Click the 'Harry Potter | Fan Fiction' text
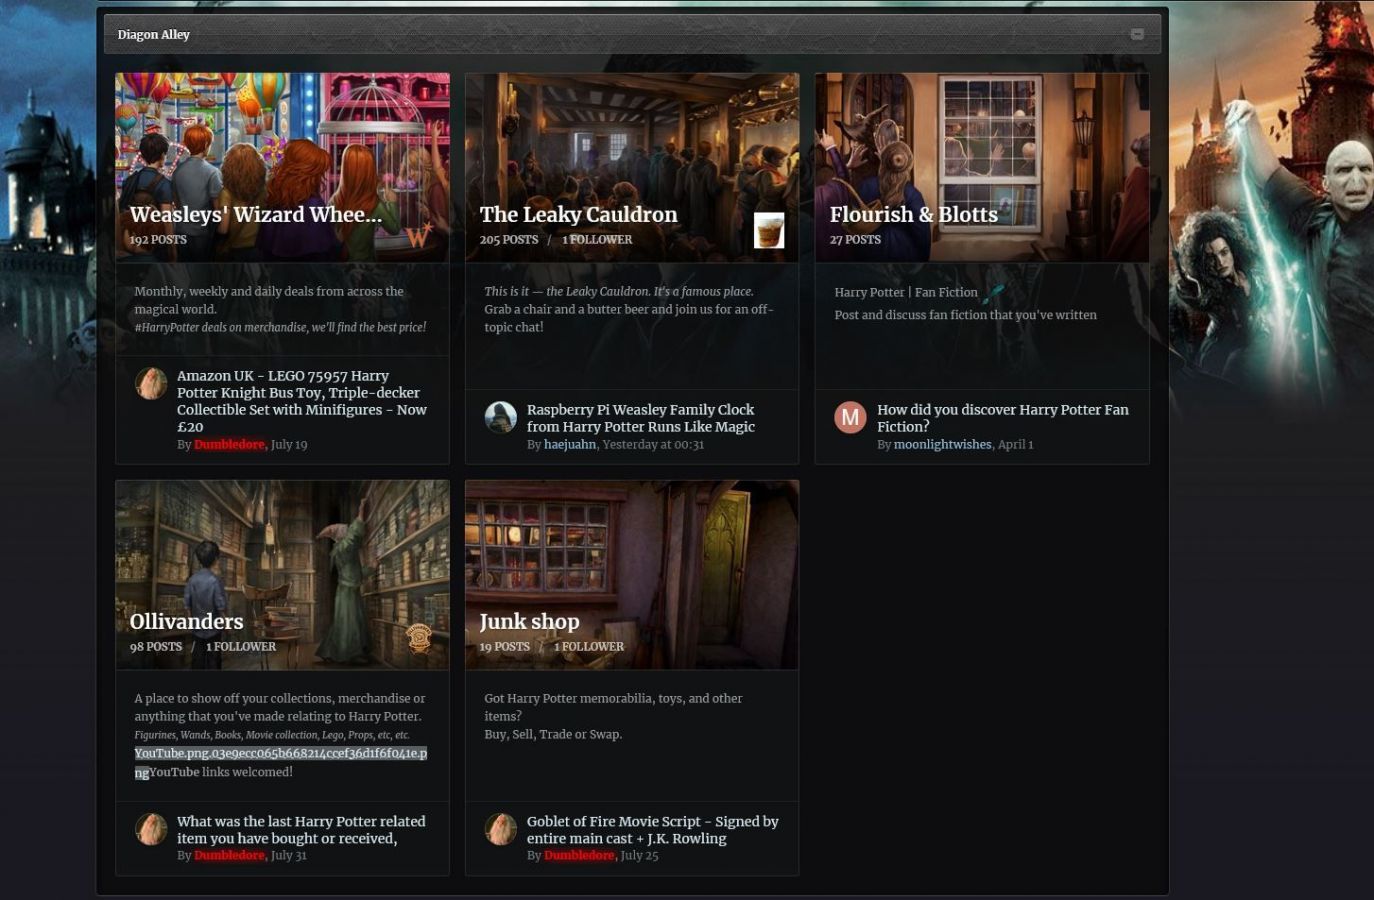1374x900 pixels. tap(906, 292)
